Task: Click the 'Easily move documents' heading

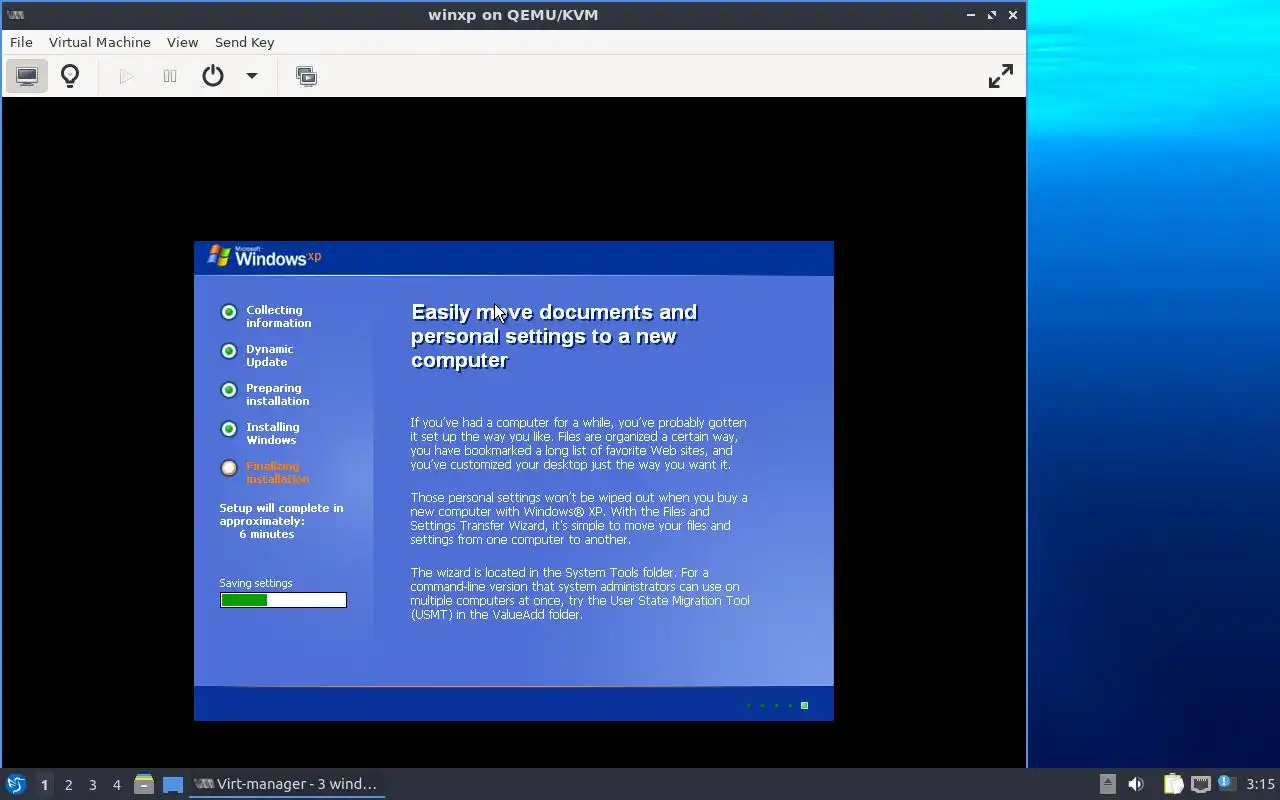Action: [554, 336]
